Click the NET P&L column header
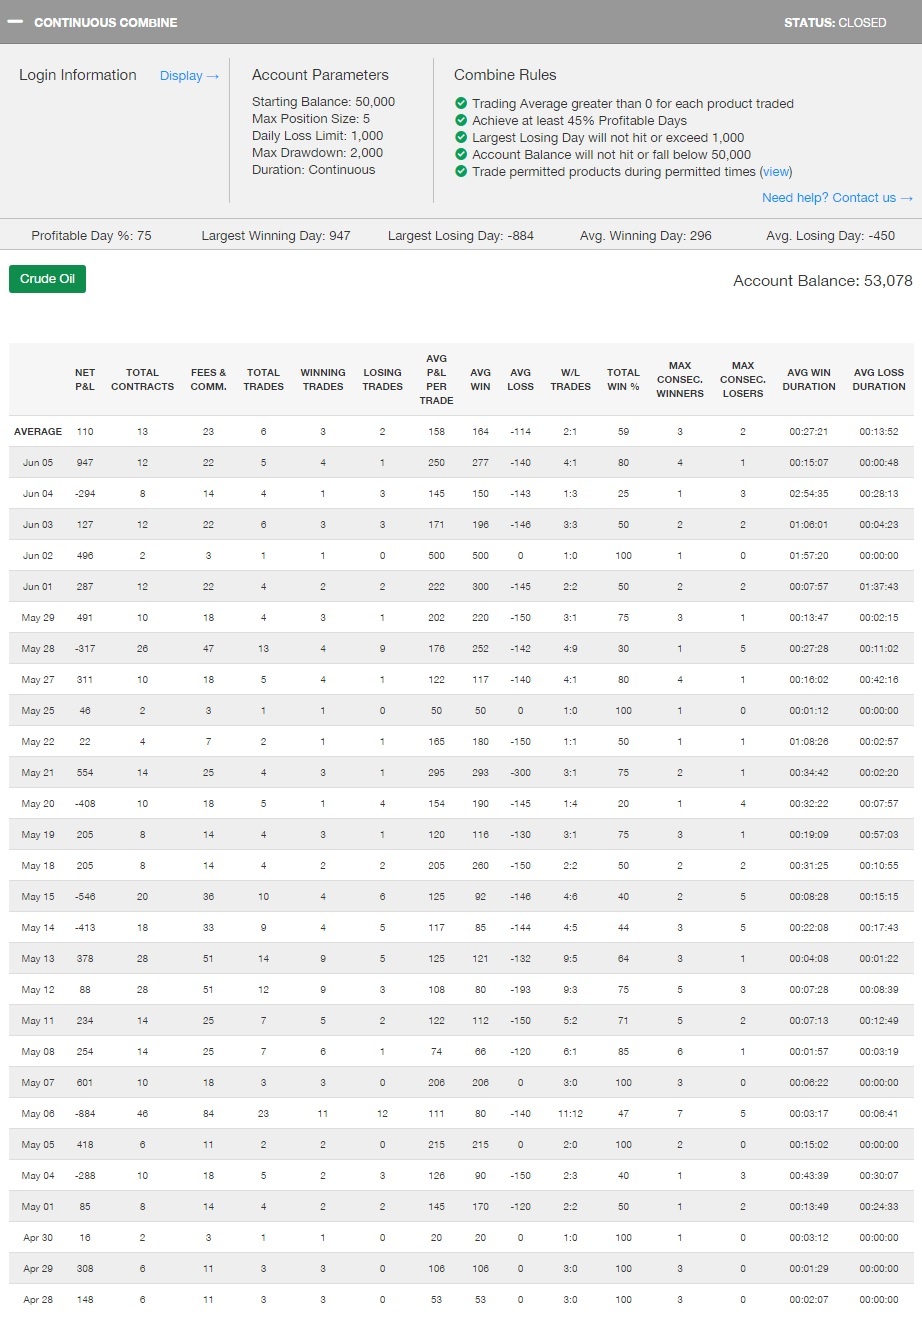Image resolution: width=922 pixels, height=1317 pixels. 85,379
